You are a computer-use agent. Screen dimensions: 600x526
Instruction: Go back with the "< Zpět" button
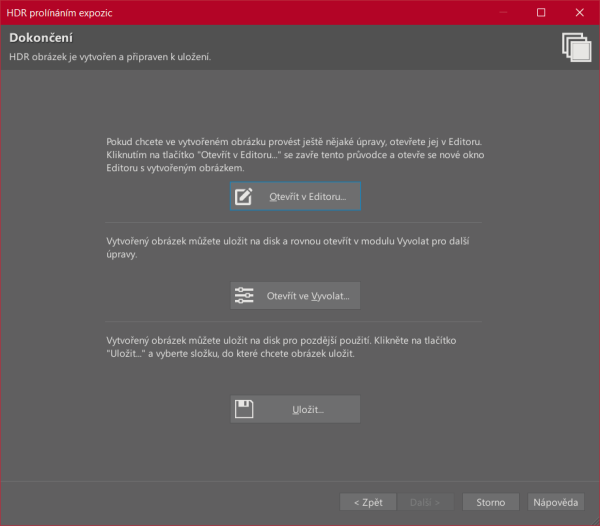coord(368,502)
